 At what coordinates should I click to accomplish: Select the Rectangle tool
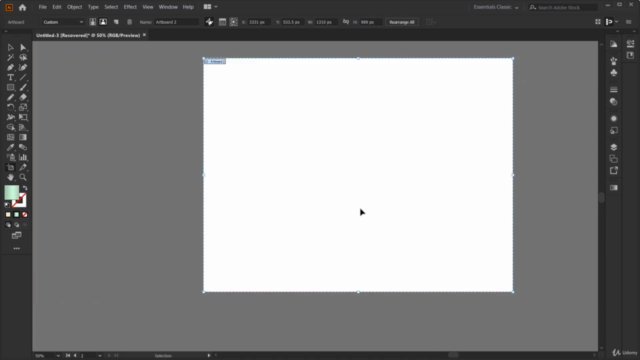[11, 87]
